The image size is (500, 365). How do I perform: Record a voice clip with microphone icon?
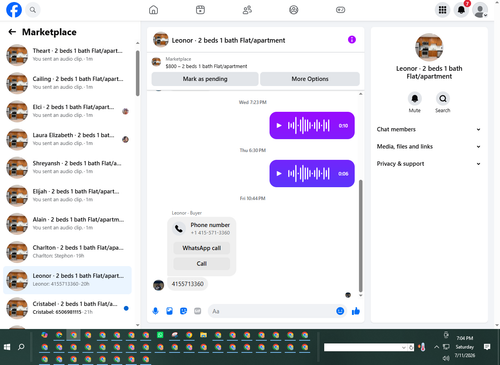pyautogui.click(x=155, y=311)
